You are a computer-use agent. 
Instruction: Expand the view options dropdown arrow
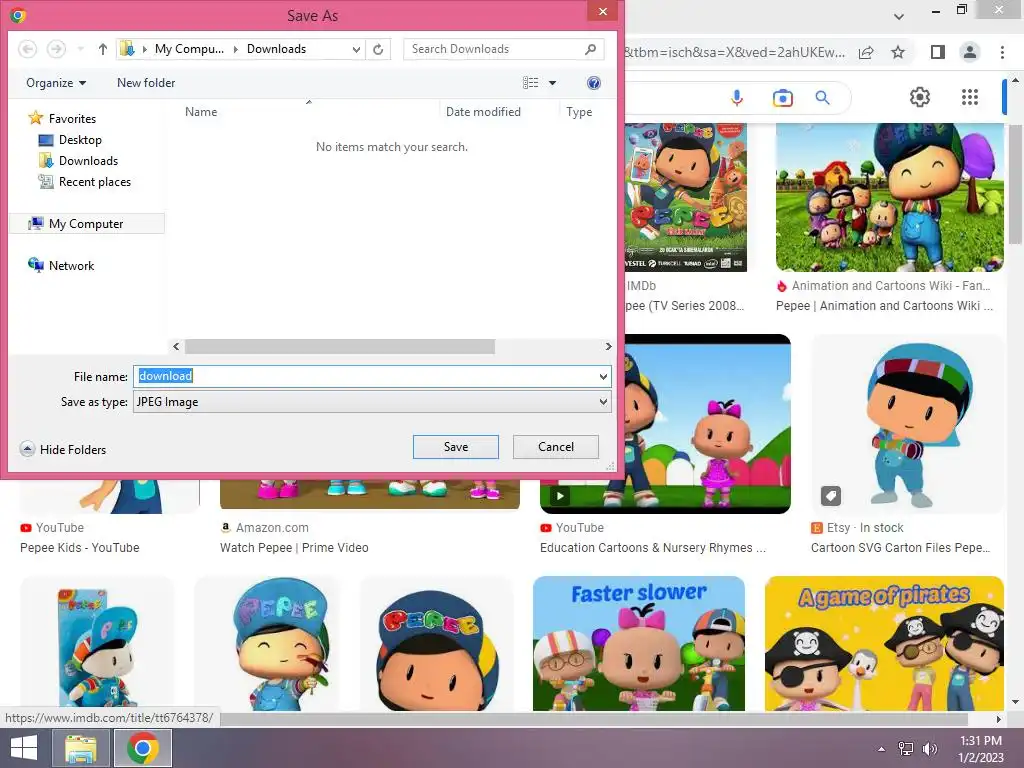pos(552,83)
